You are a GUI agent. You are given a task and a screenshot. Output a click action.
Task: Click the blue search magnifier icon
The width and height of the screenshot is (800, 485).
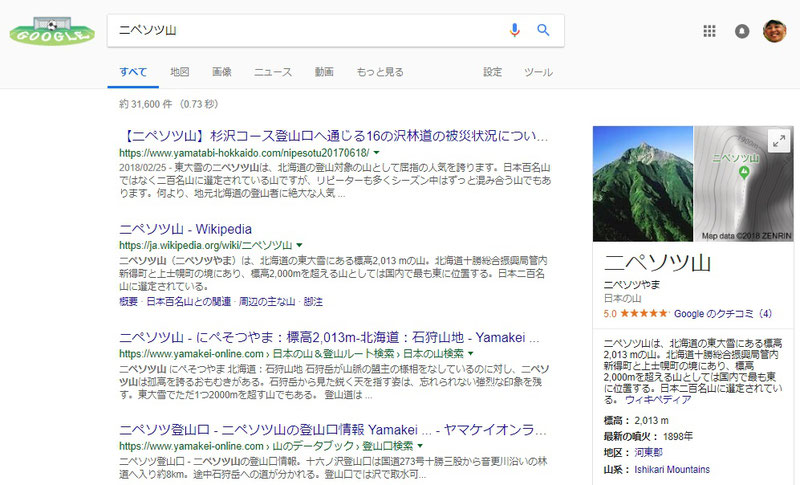click(543, 30)
